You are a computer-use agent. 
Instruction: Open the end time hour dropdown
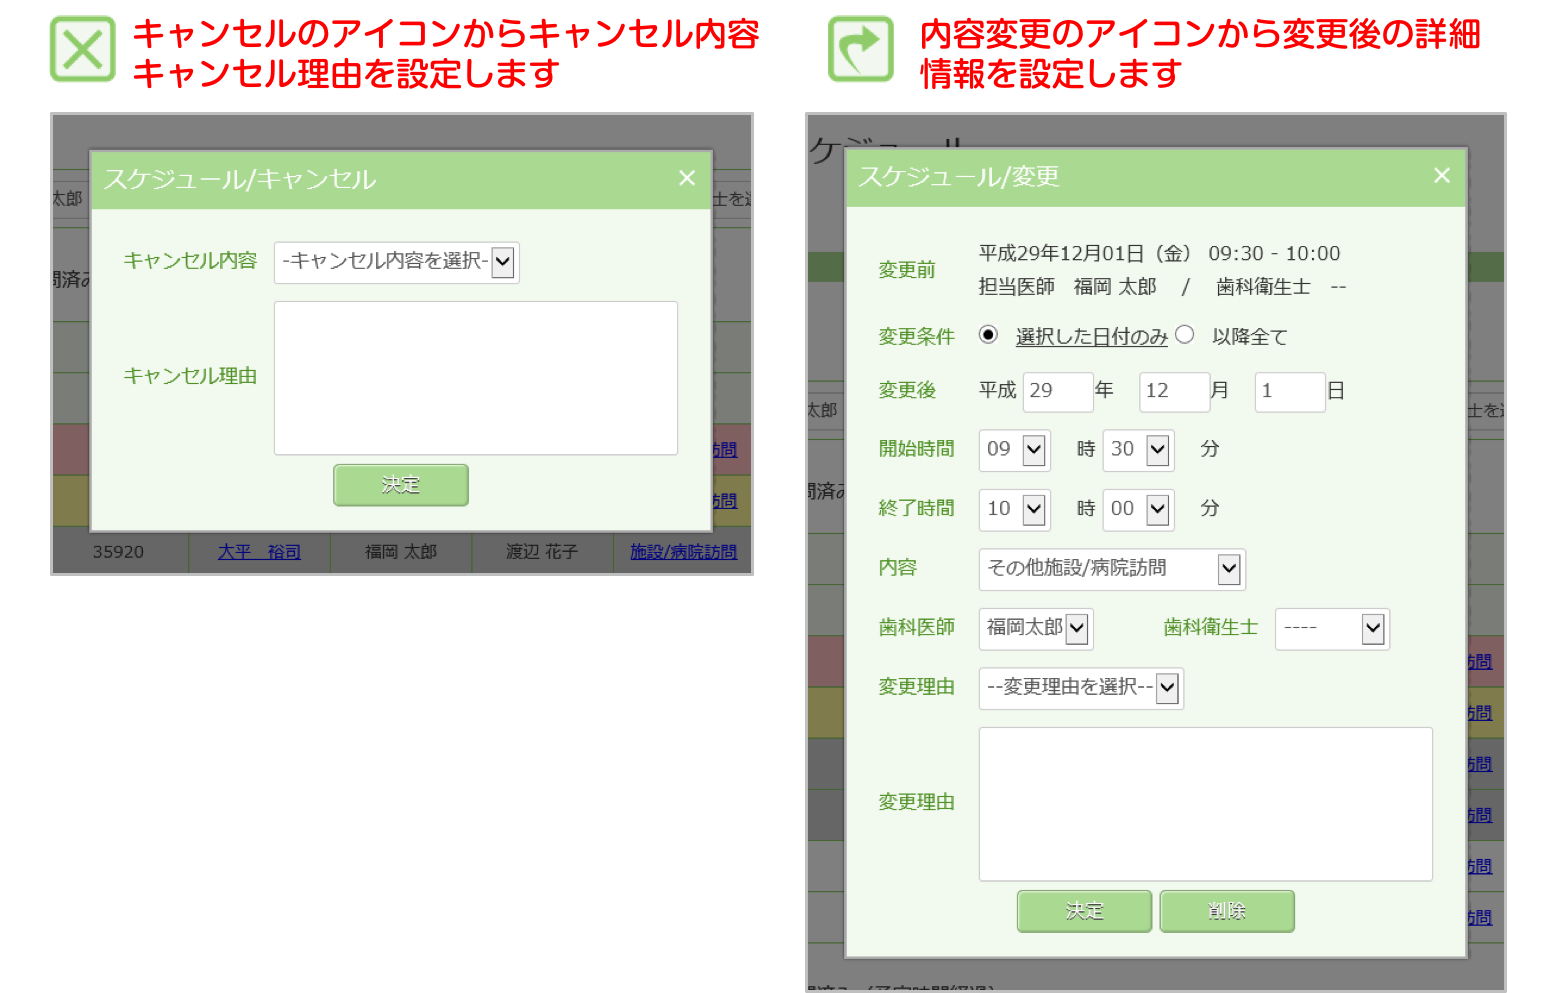click(1014, 509)
